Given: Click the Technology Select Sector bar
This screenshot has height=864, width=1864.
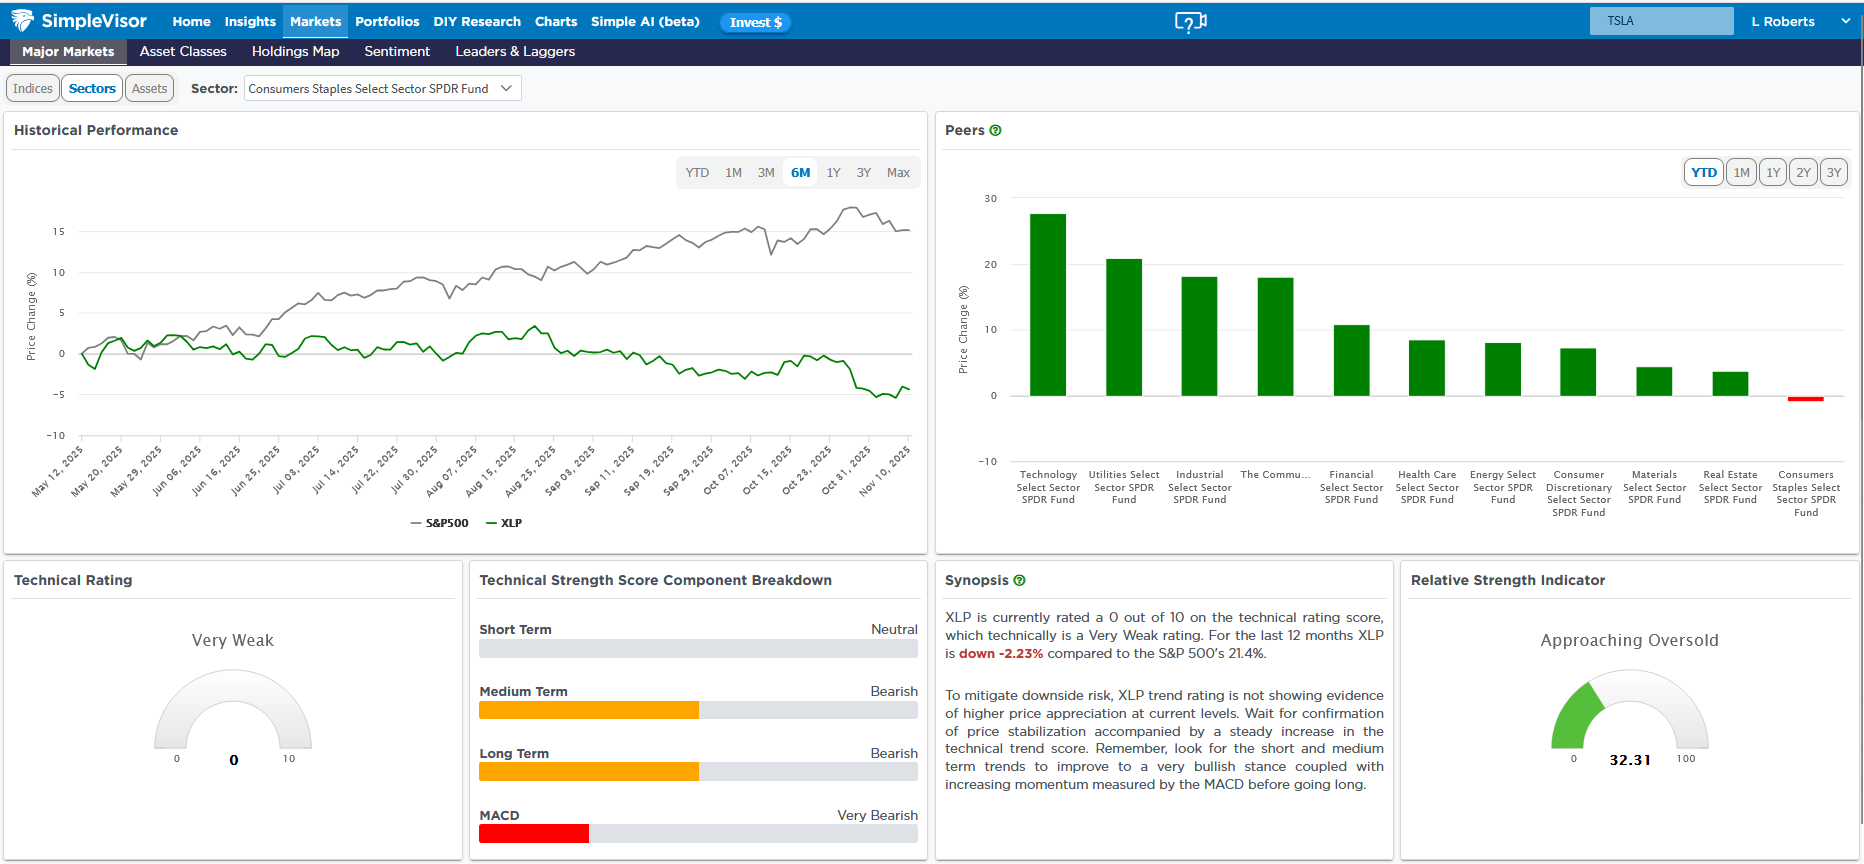Looking at the screenshot, I should tap(1047, 305).
